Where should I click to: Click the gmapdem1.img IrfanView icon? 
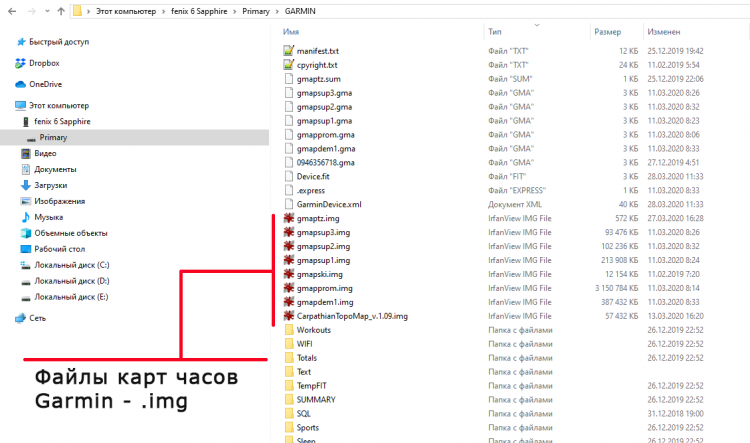288,302
